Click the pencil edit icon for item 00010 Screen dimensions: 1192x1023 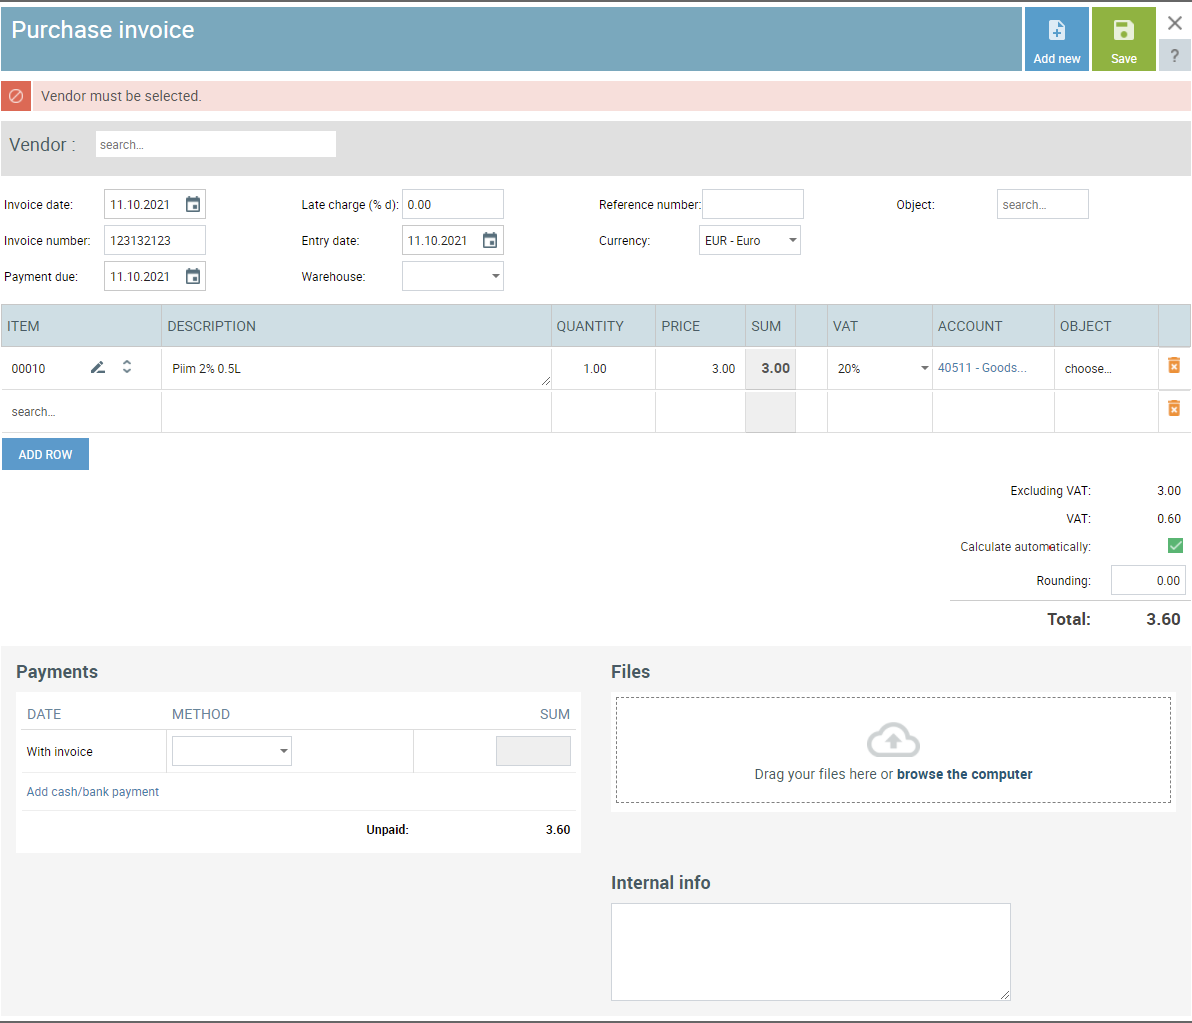pyautogui.click(x=97, y=368)
